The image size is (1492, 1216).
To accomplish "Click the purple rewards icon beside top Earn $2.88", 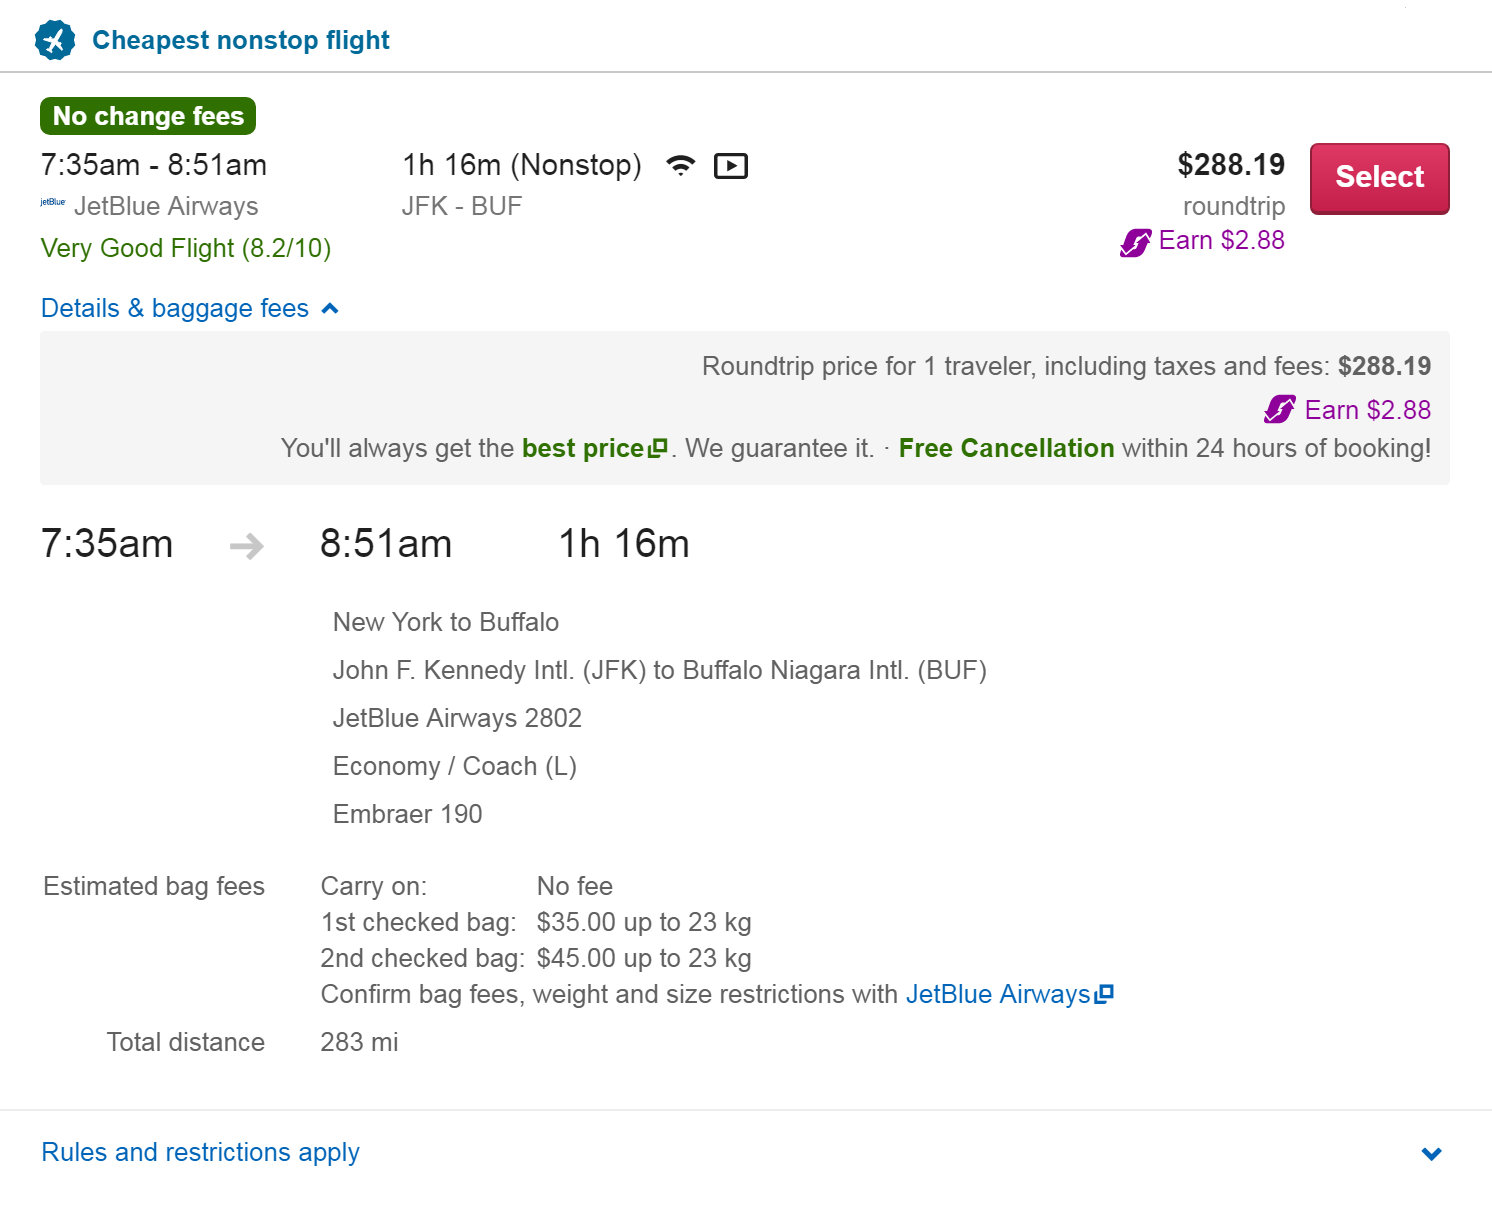I will [x=1136, y=242].
